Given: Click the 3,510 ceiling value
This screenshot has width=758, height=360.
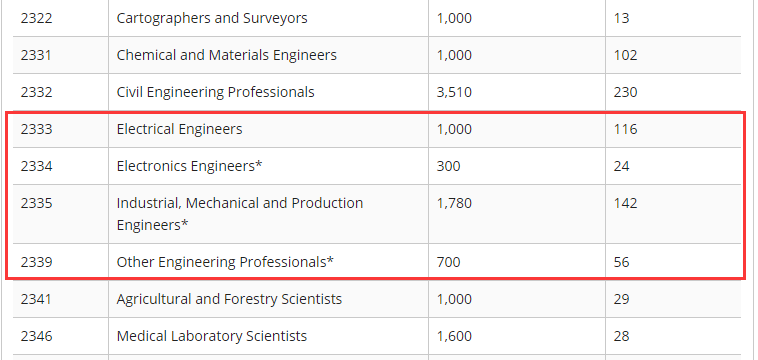Looking at the screenshot, I should [x=454, y=92].
